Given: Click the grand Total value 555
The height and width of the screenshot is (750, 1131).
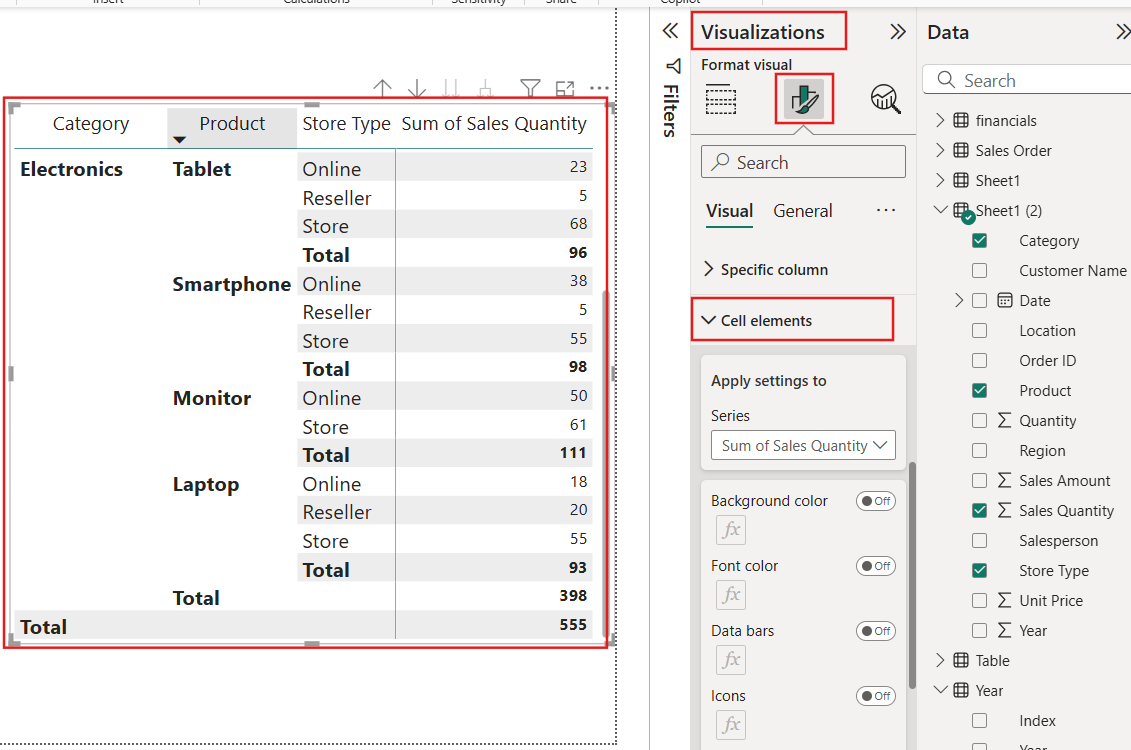Looking at the screenshot, I should coord(573,625).
